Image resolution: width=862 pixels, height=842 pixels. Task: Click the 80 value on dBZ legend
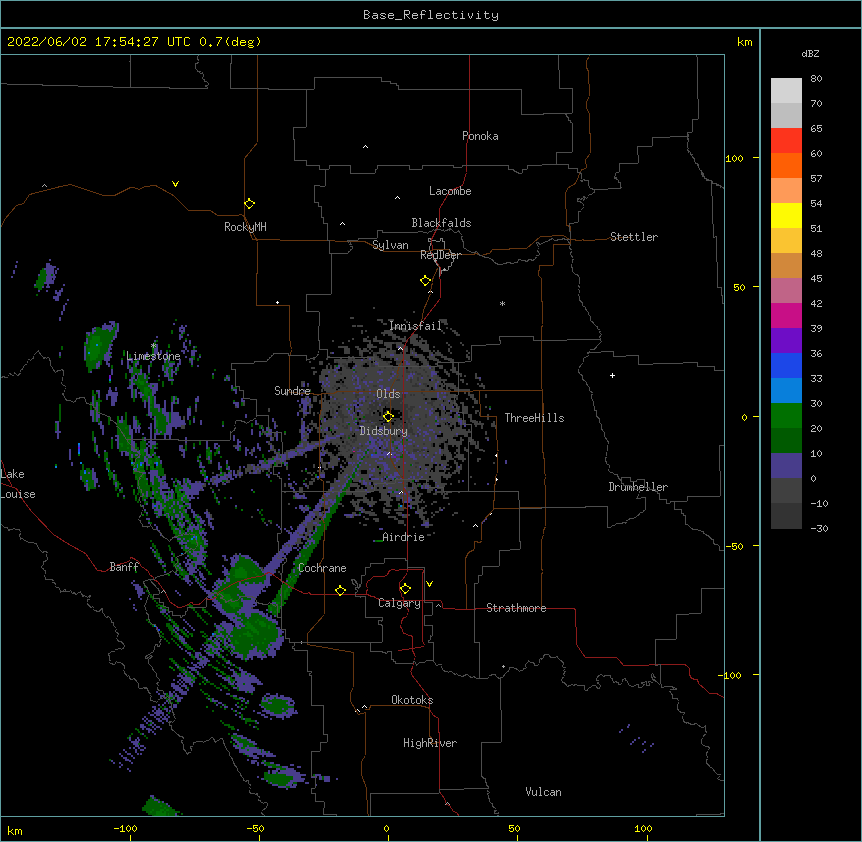(x=816, y=79)
